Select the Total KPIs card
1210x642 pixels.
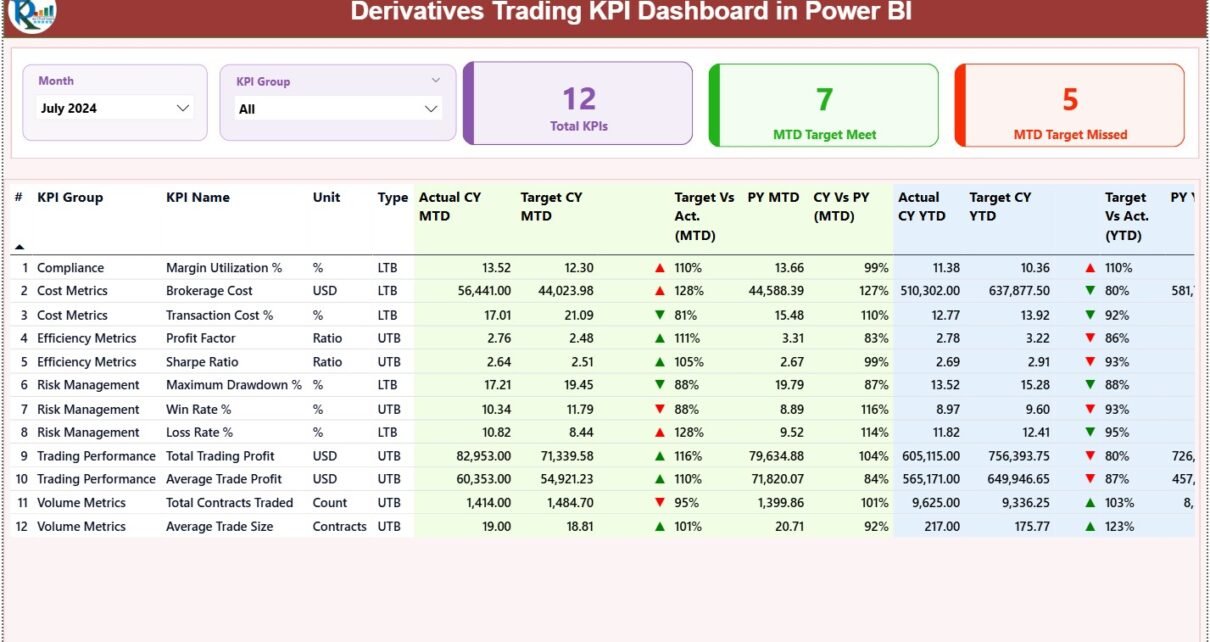click(x=578, y=104)
